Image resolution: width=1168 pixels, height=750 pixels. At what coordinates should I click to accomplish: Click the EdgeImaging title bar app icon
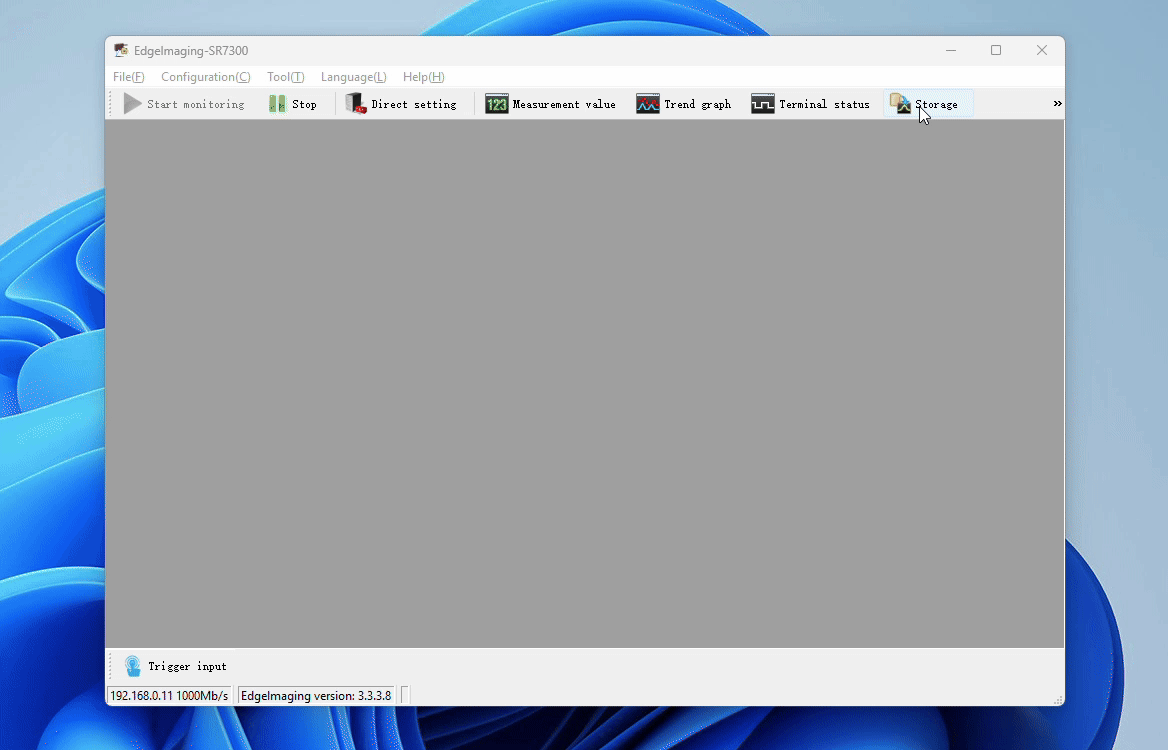tap(121, 50)
